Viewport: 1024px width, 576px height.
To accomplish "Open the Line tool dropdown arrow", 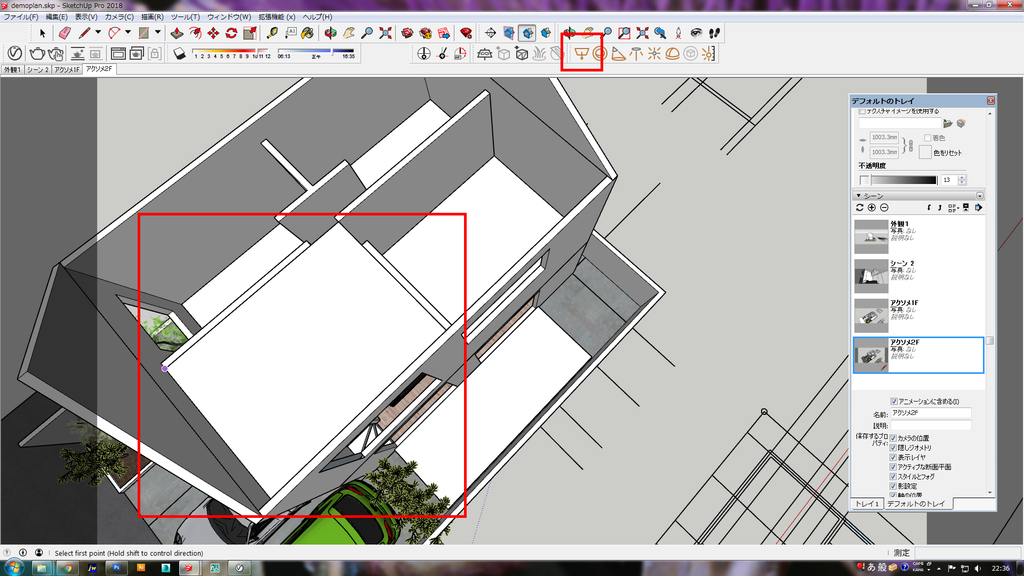I will pos(98,33).
